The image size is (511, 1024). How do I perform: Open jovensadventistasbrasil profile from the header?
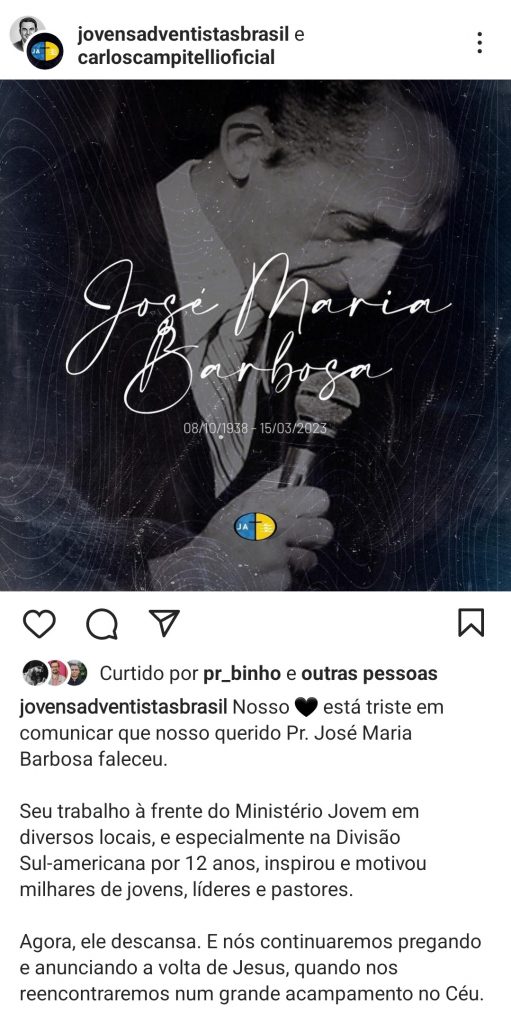pyautogui.click(x=184, y=34)
